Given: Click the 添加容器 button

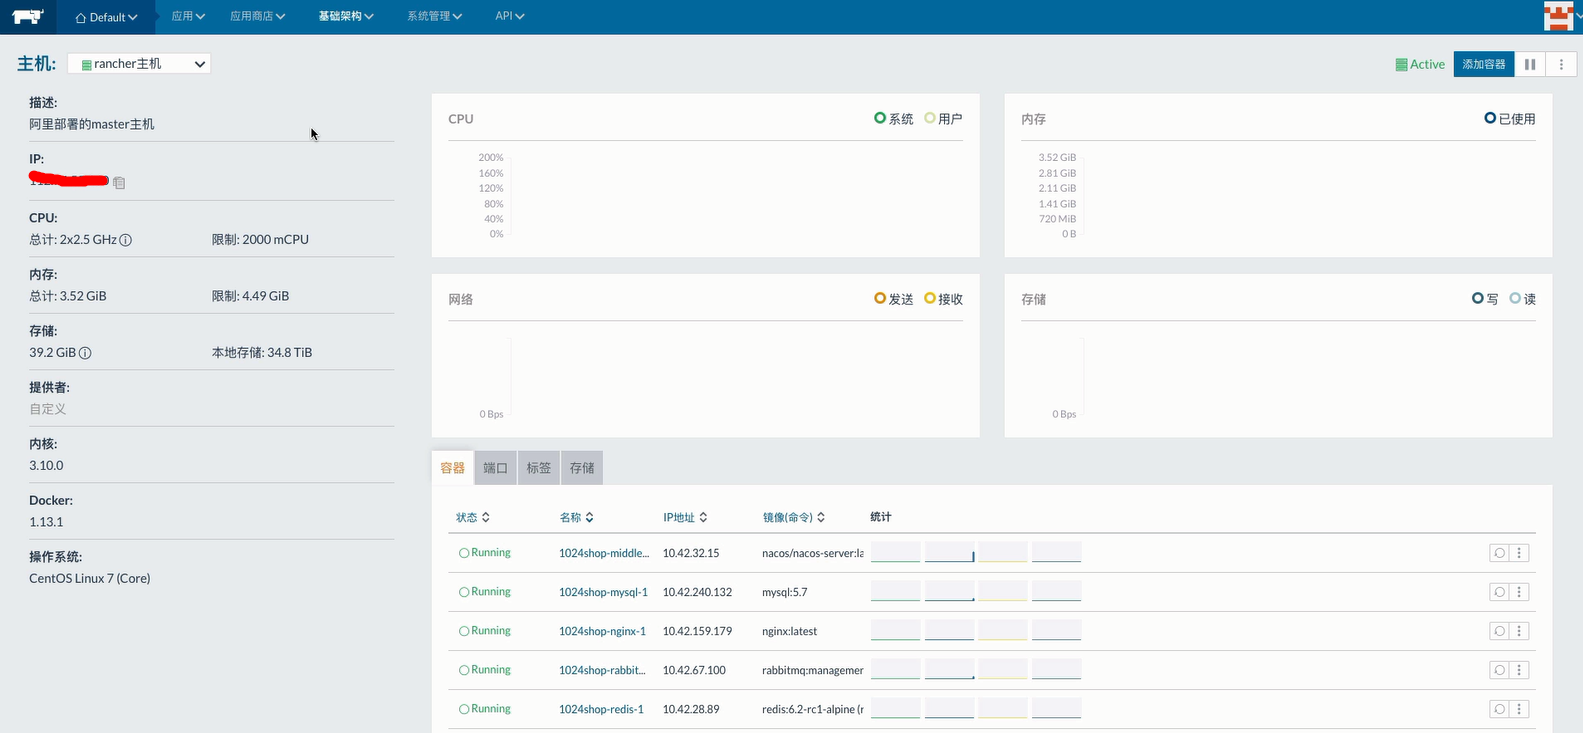Looking at the screenshot, I should pos(1484,64).
